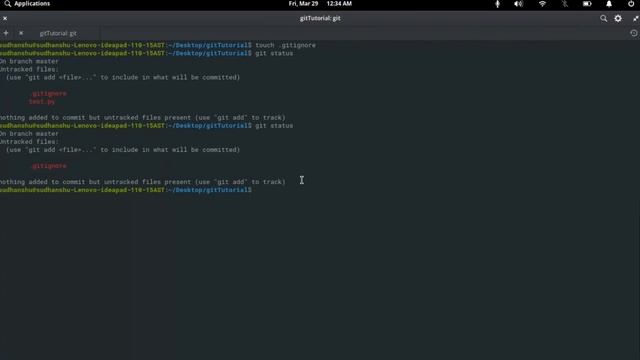Click the second 'use git add <file>' hint
Screen dimensions: 640x360
click(123, 150)
